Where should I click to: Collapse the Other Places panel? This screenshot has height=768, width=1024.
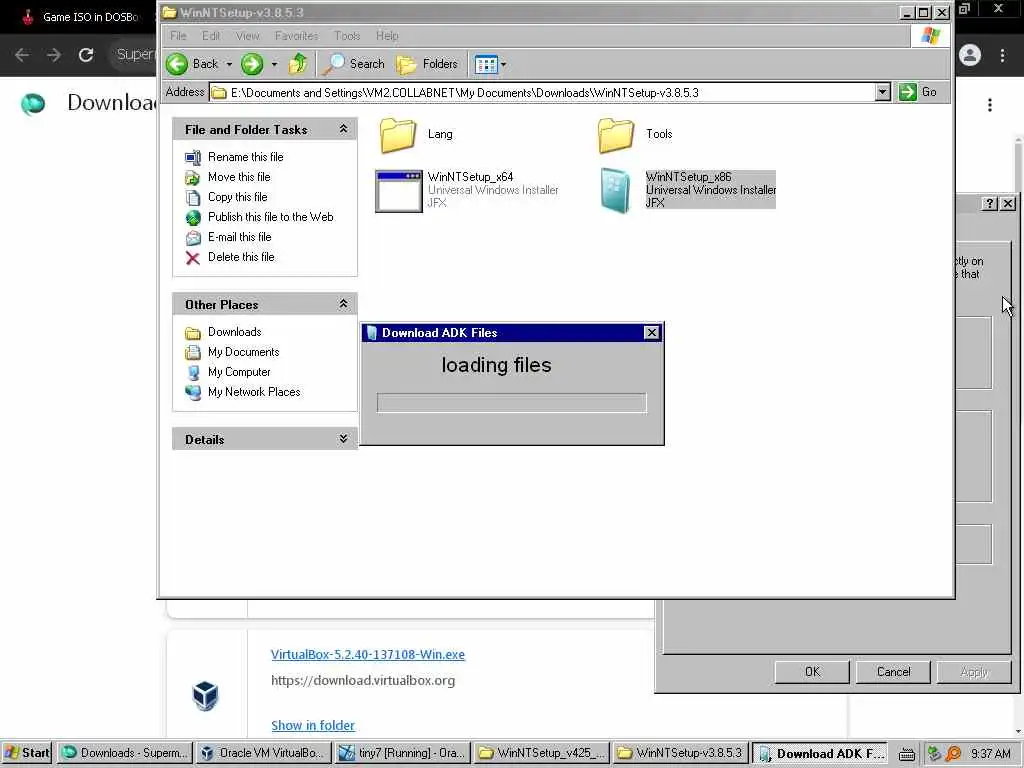click(x=343, y=304)
